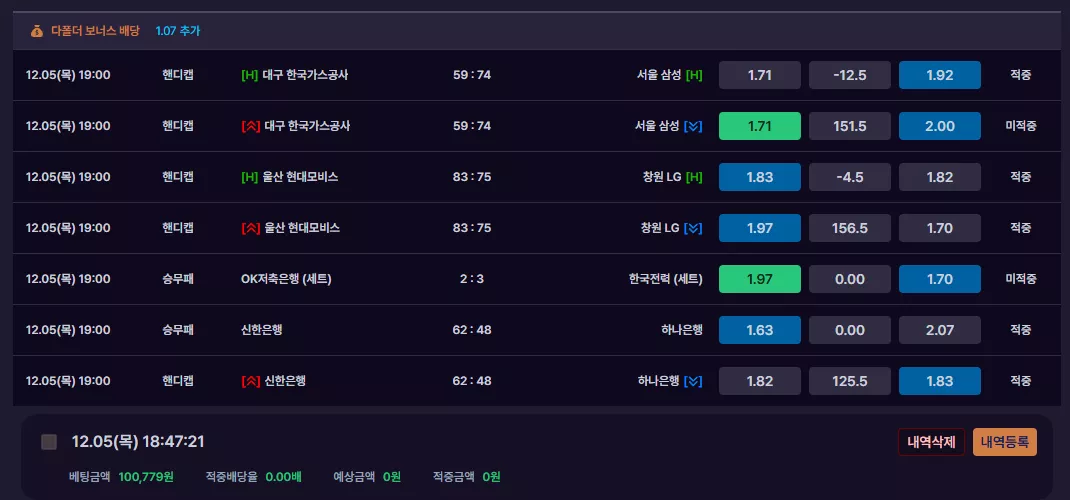The image size is (1070, 500).
Task: Click 0.00 draw value in the 1.63 row
Action: (850, 330)
